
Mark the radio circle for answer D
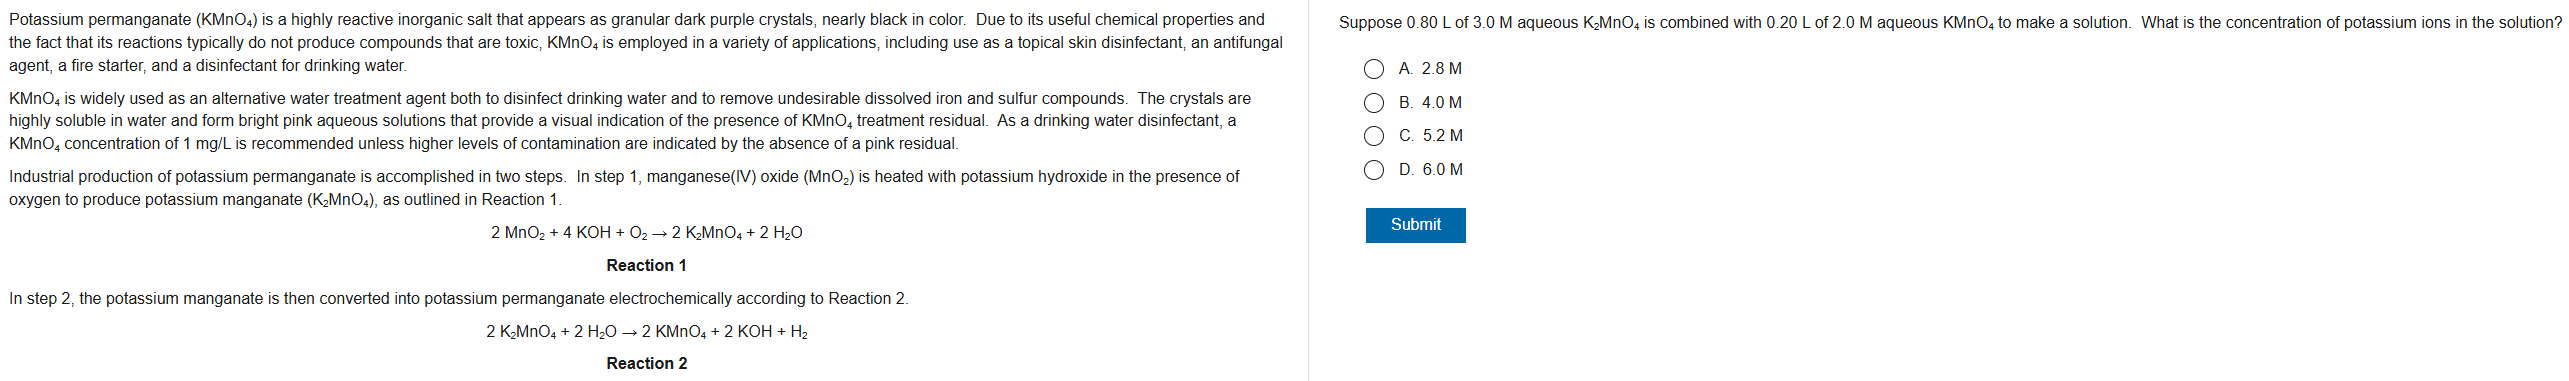click(x=1374, y=170)
